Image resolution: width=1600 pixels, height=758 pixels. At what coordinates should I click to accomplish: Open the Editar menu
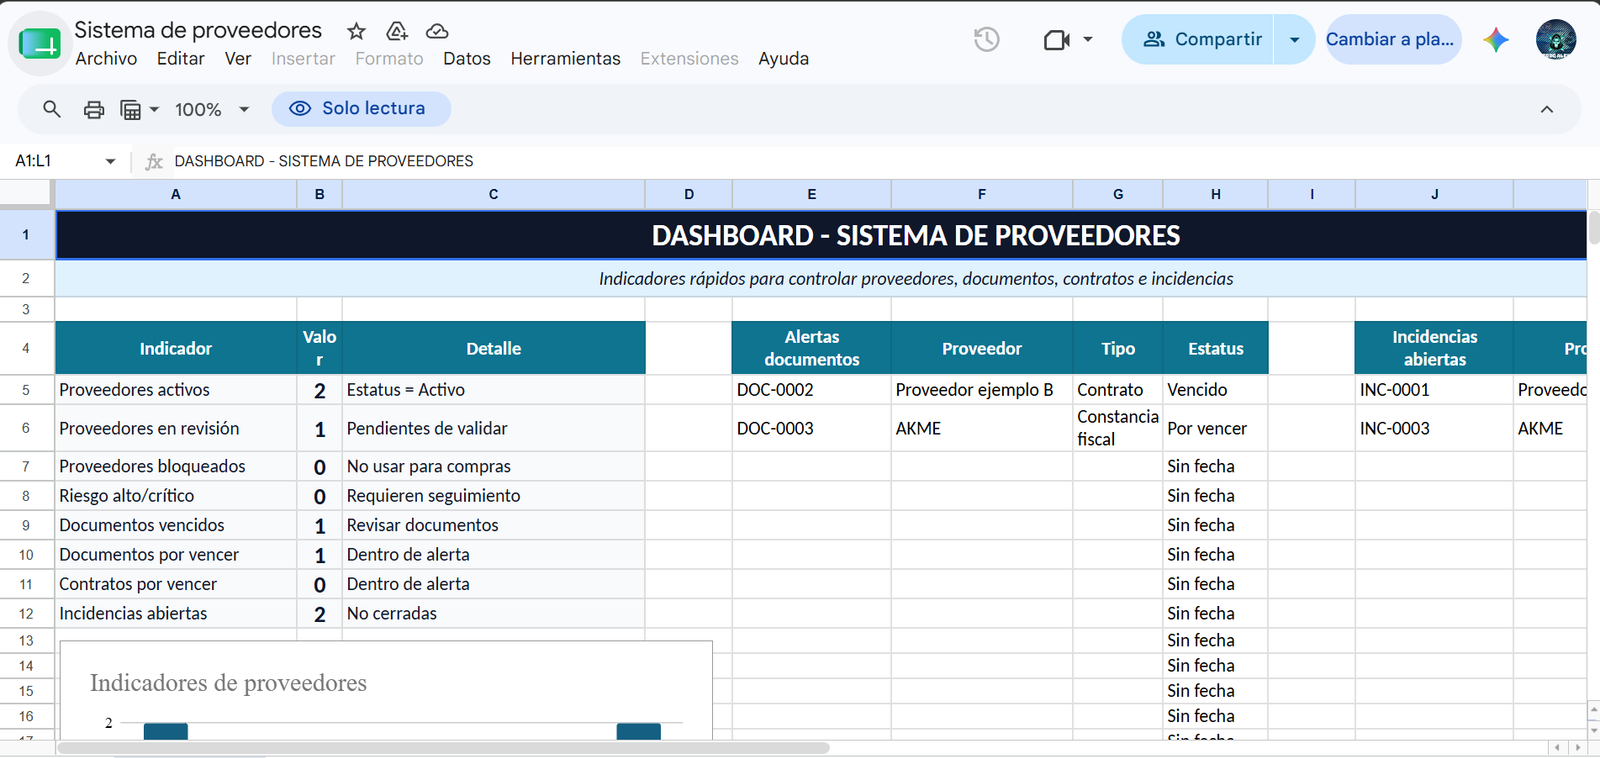[x=181, y=59]
